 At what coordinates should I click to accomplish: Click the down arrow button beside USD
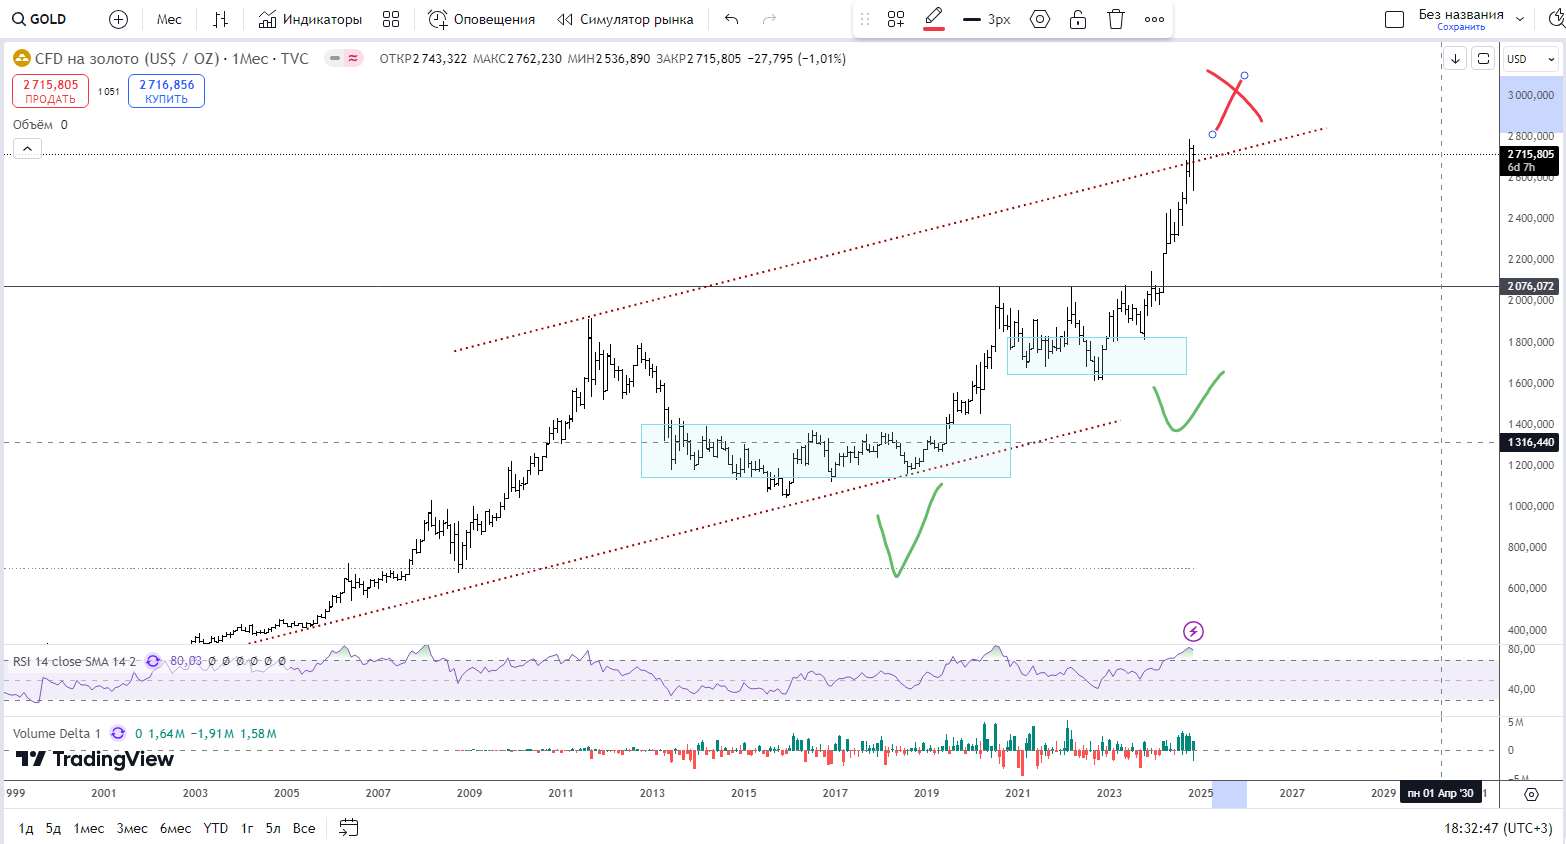coord(1455,59)
